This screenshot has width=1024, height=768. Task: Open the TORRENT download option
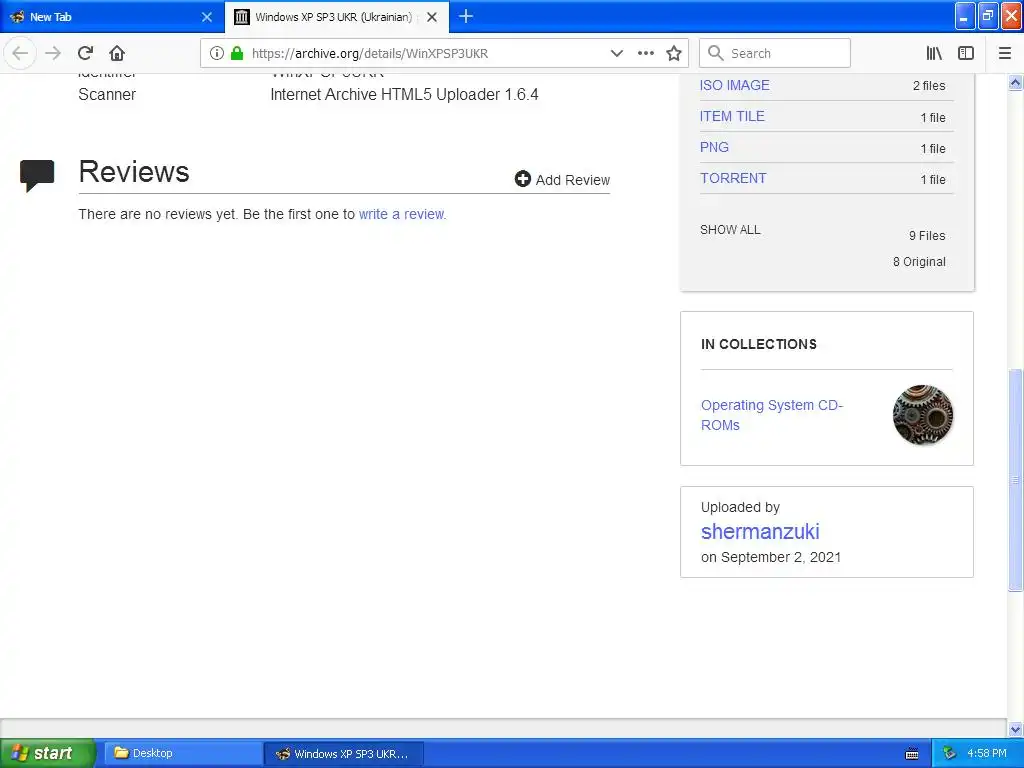(733, 178)
